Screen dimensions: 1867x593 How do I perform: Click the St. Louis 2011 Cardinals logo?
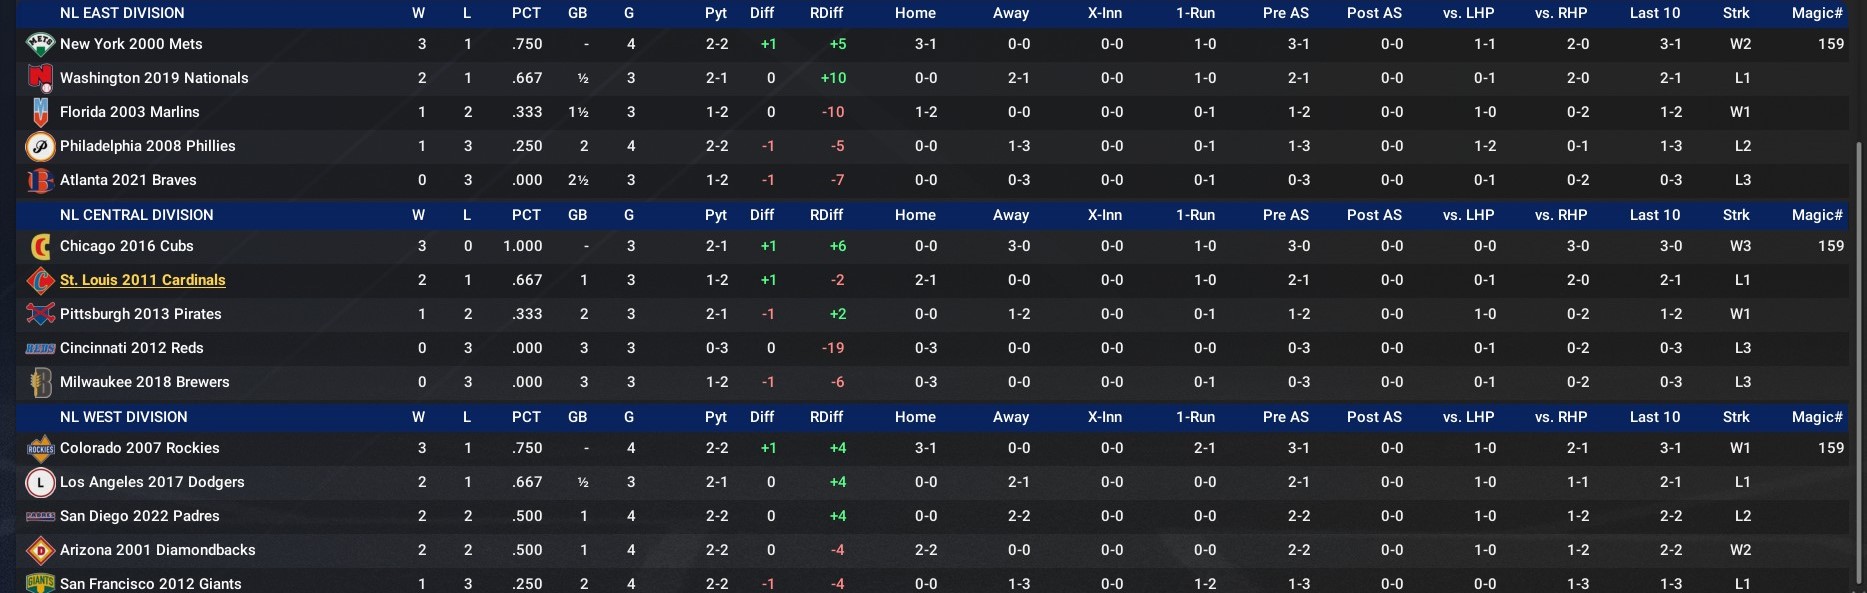pos(40,280)
